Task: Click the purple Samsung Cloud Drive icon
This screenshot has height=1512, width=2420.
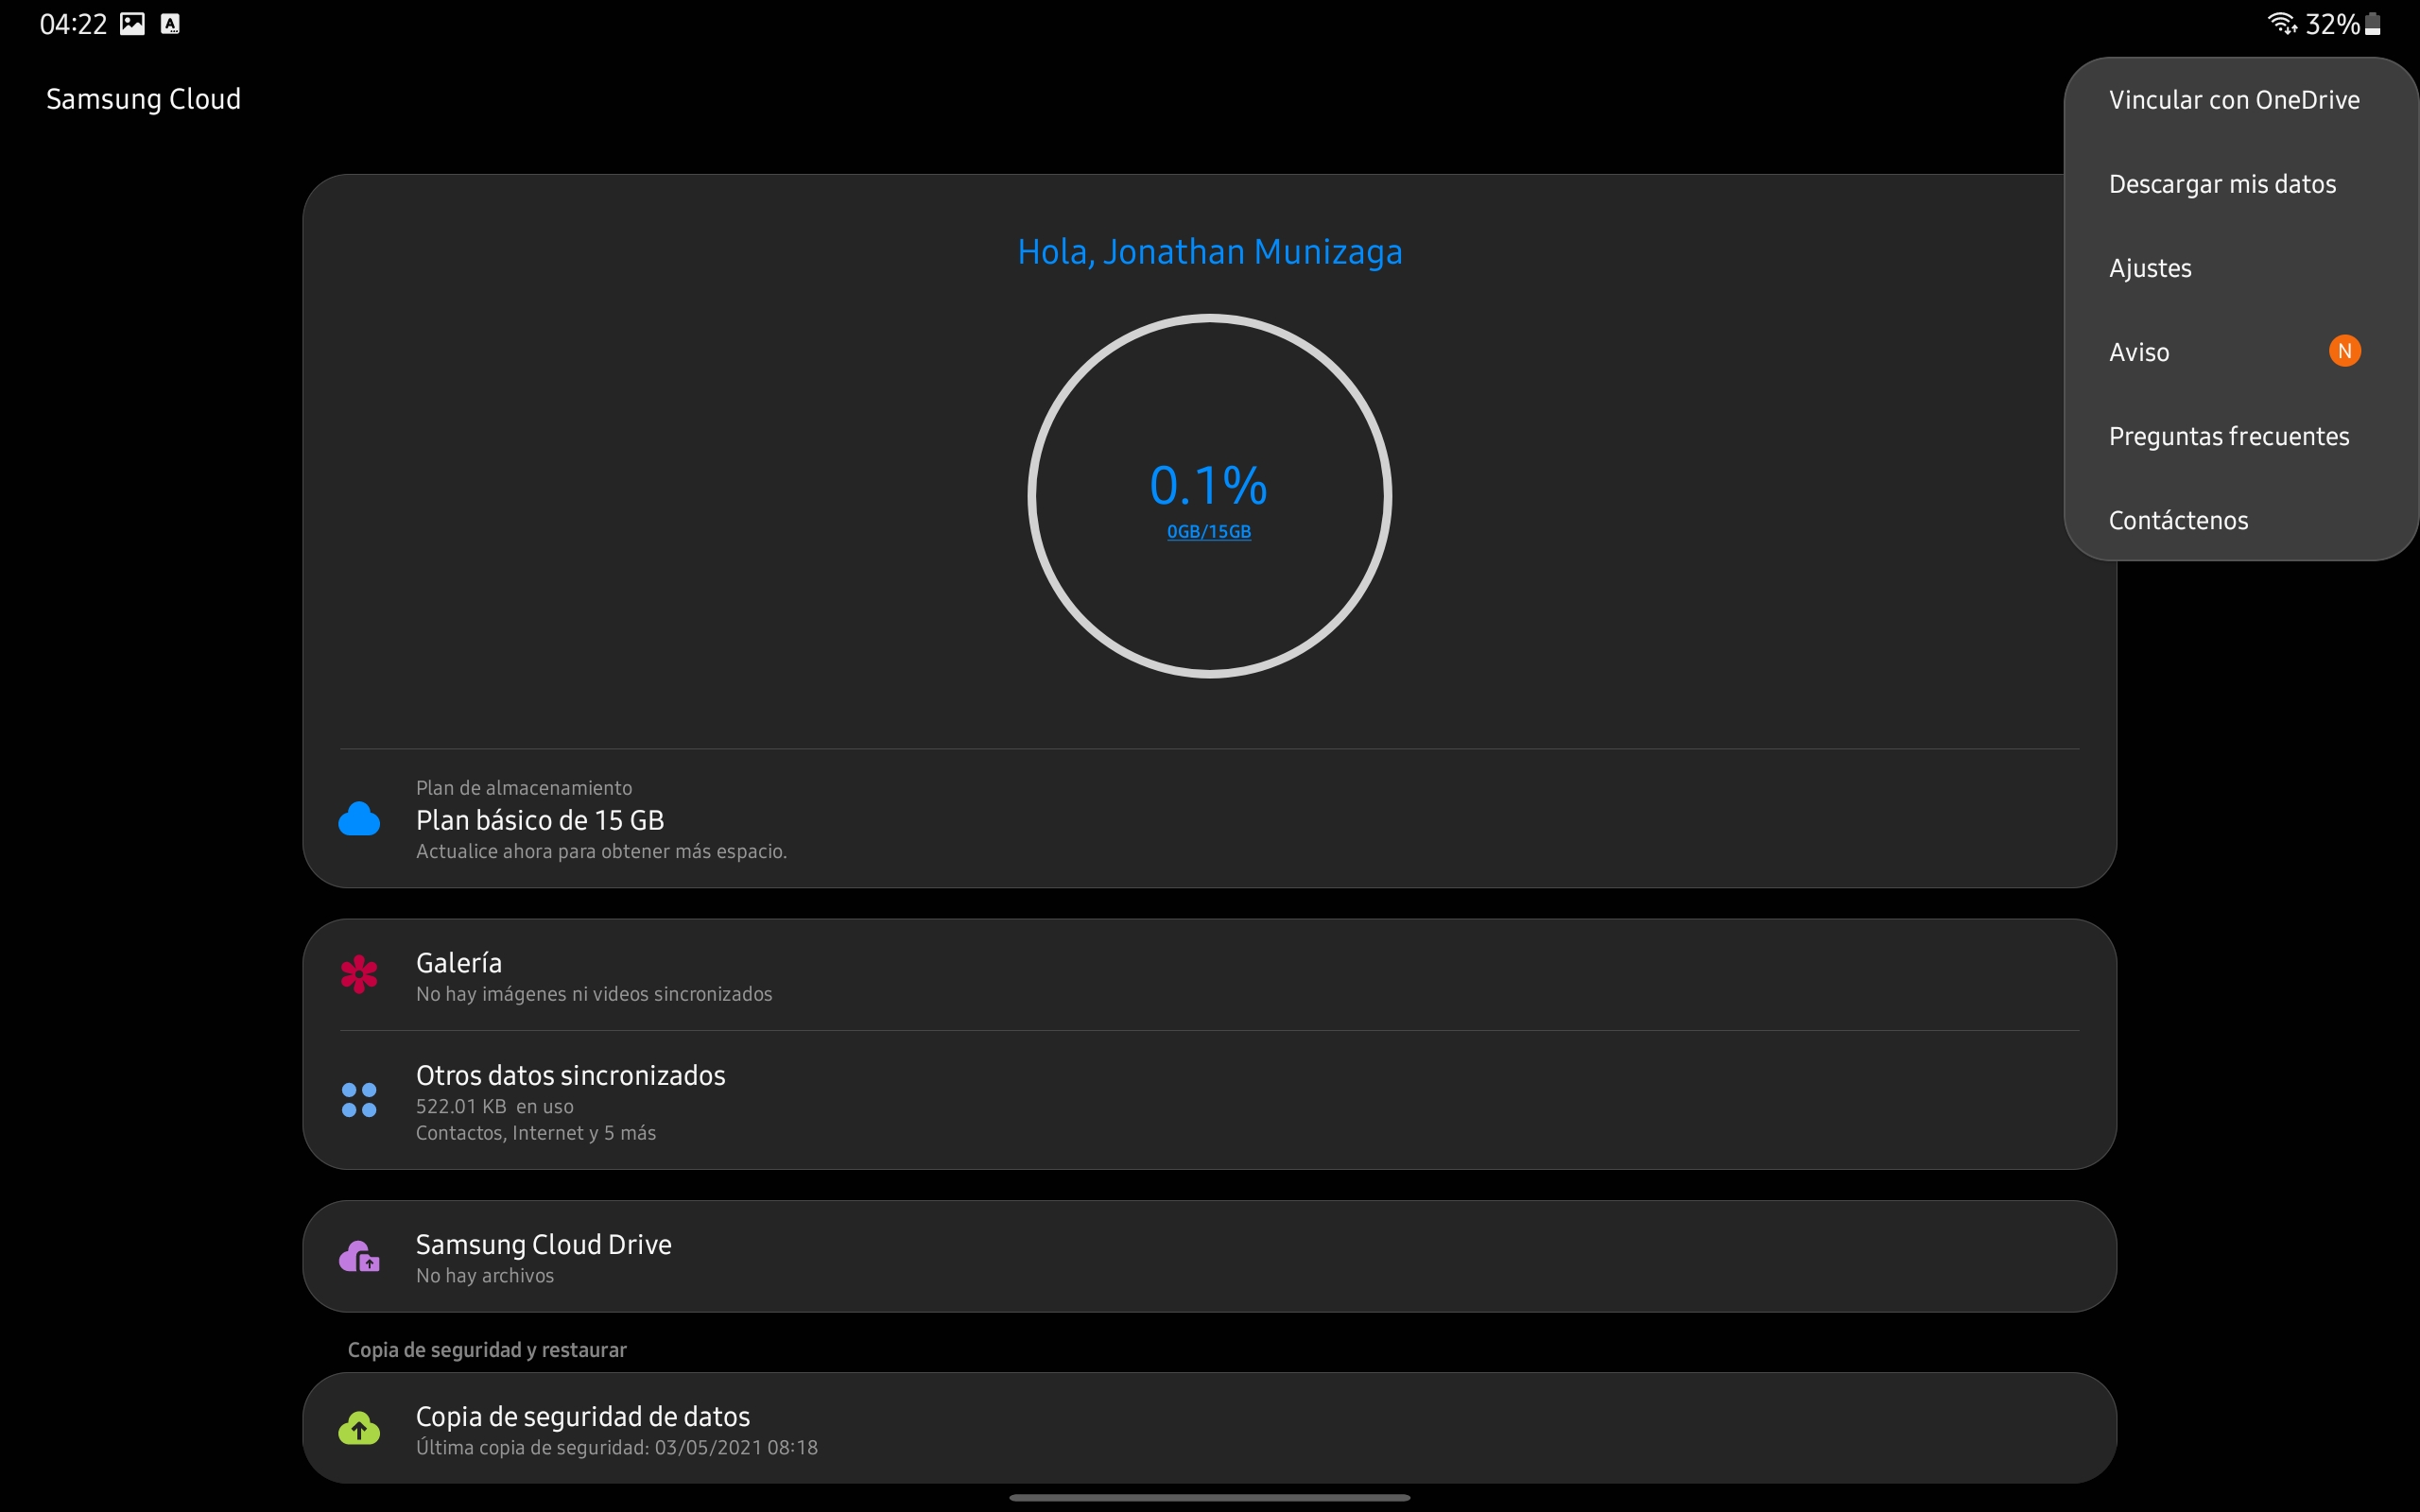Action: [359, 1256]
